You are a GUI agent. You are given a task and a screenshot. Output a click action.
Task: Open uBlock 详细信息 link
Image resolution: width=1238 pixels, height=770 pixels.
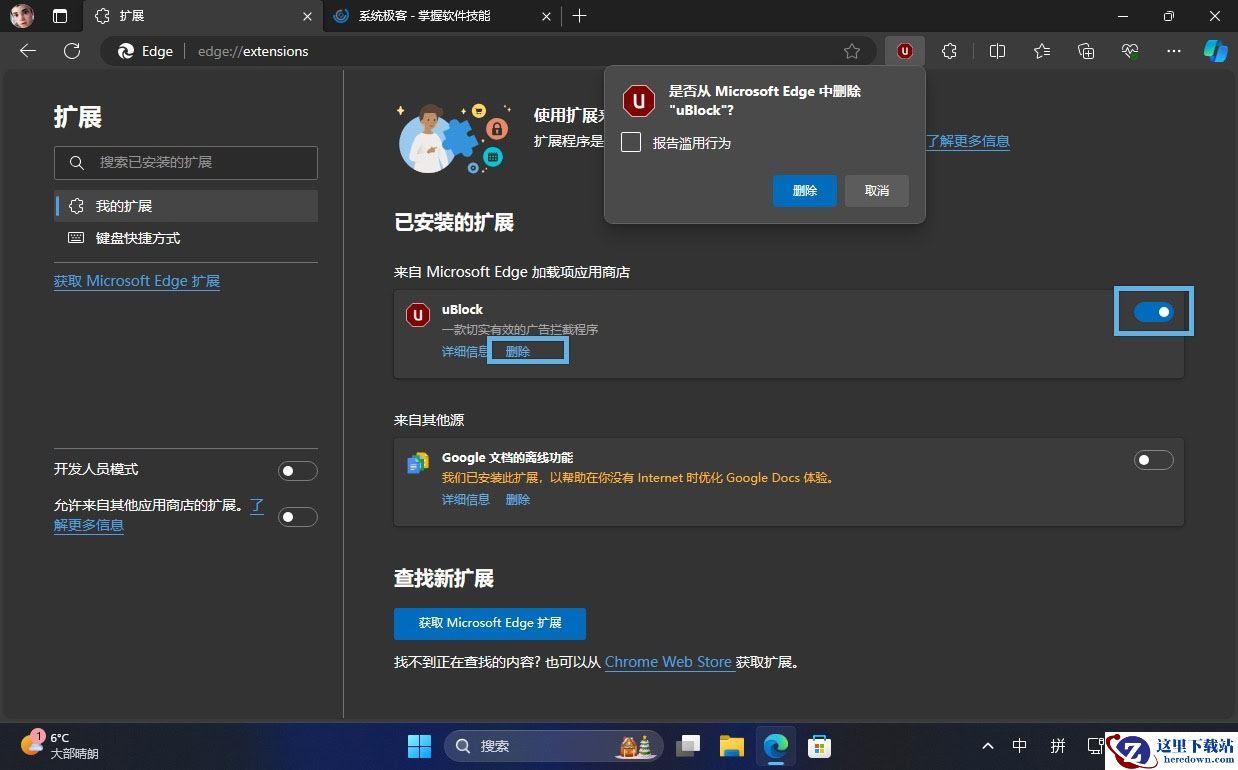[x=466, y=352]
